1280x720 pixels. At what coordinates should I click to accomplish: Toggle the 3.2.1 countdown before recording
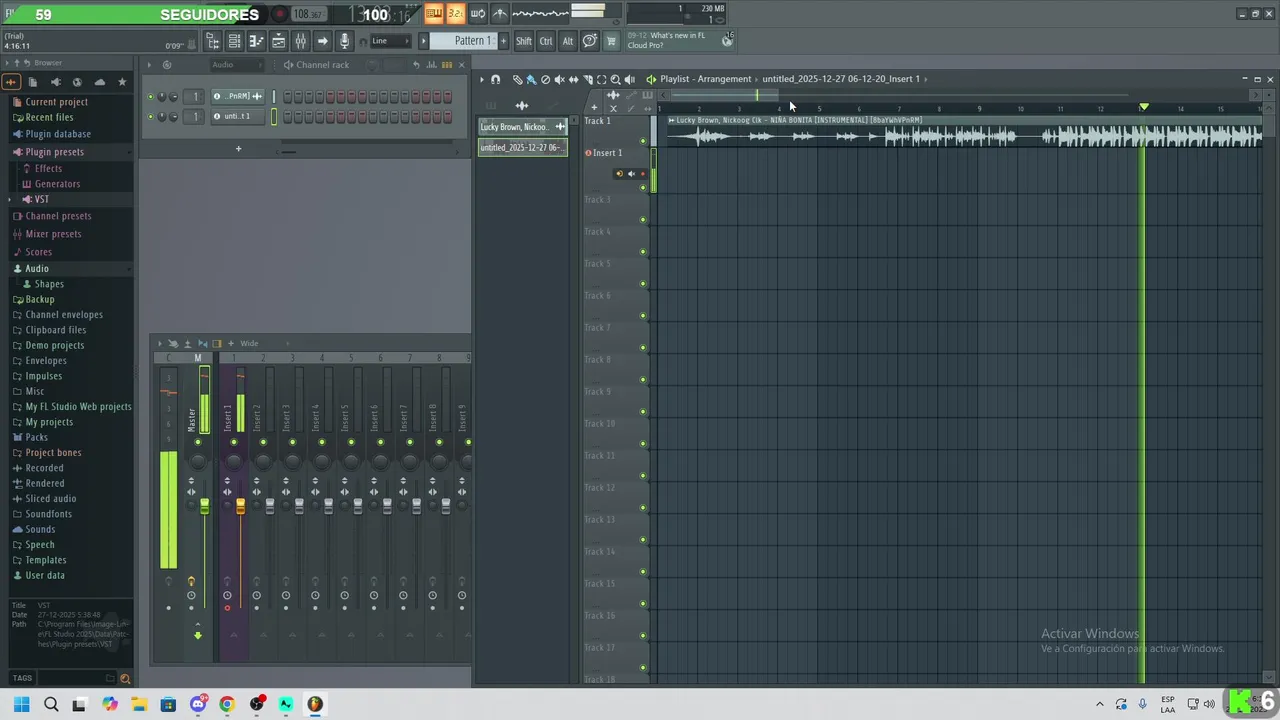455,13
